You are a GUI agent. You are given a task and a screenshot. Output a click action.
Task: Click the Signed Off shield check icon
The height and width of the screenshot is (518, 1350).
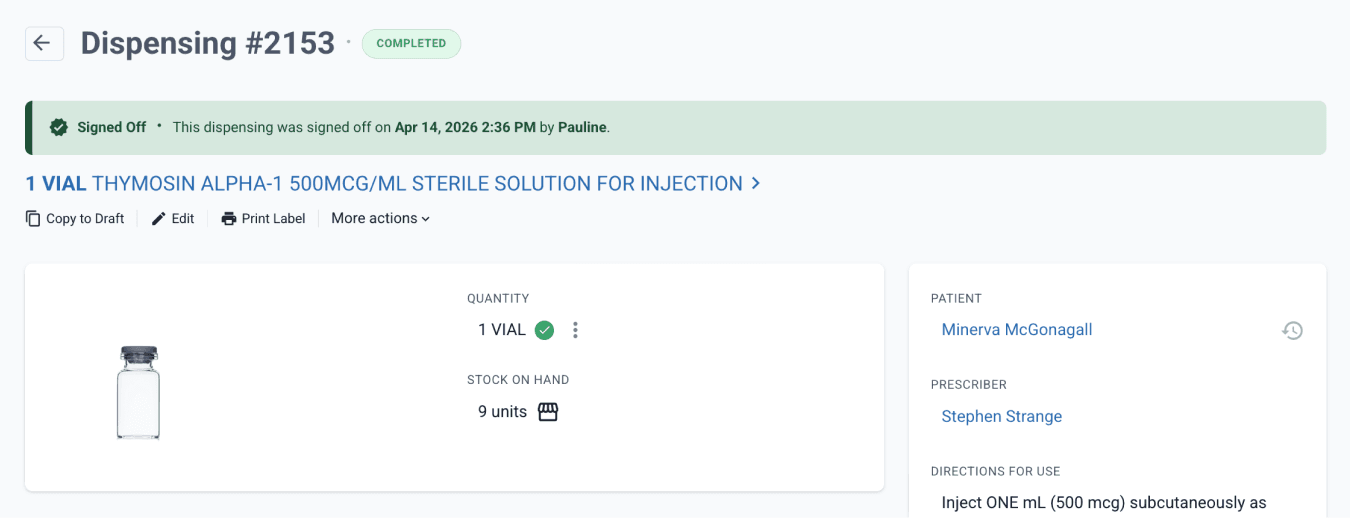coord(59,127)
